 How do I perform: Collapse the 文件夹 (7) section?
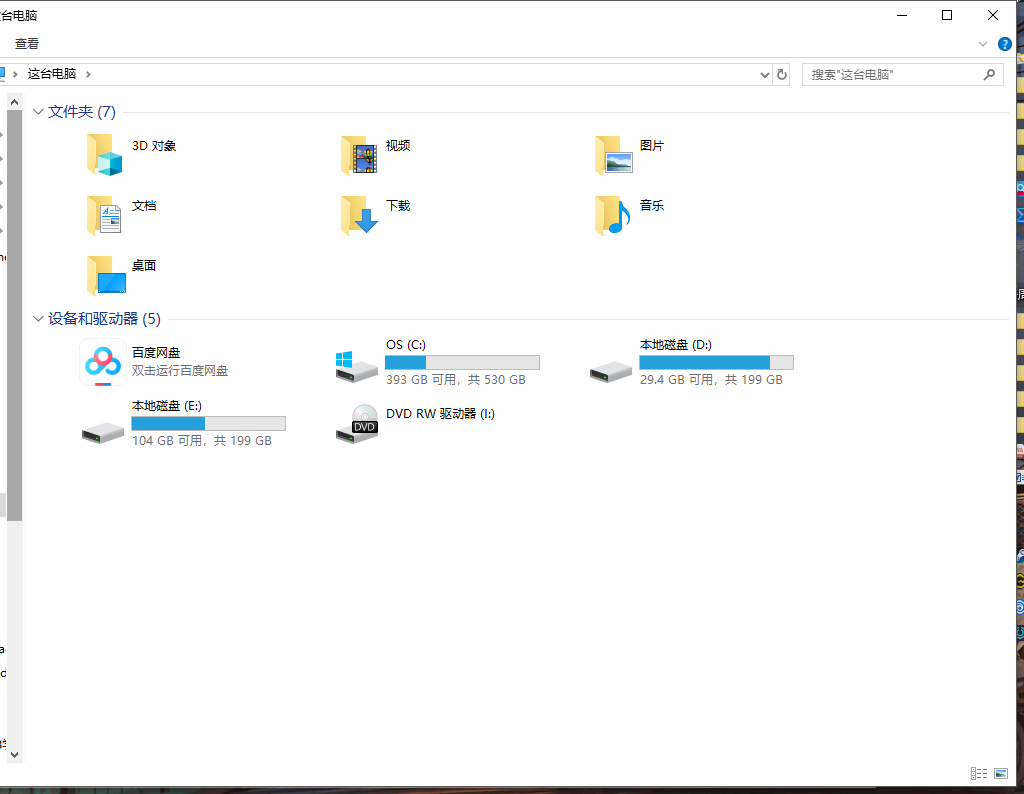coord(38,112)
